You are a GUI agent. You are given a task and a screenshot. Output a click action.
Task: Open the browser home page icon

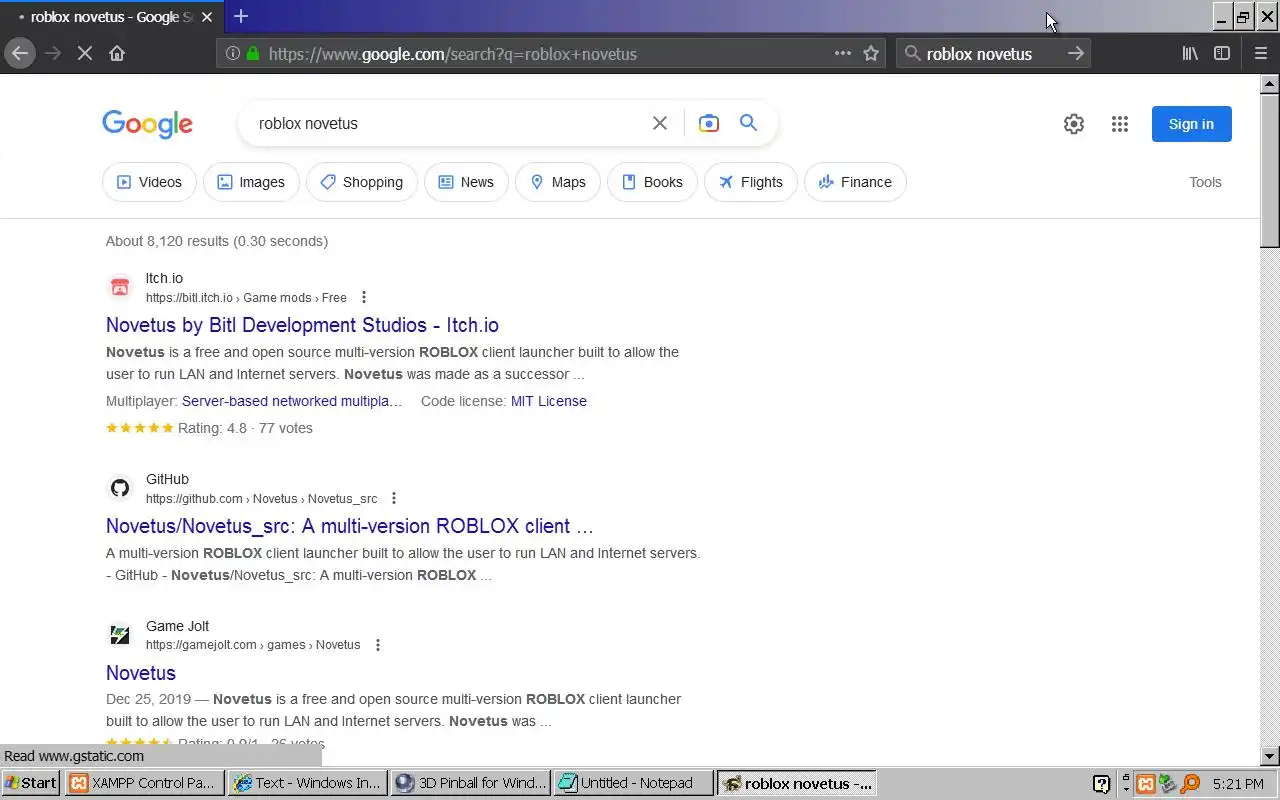117,54
